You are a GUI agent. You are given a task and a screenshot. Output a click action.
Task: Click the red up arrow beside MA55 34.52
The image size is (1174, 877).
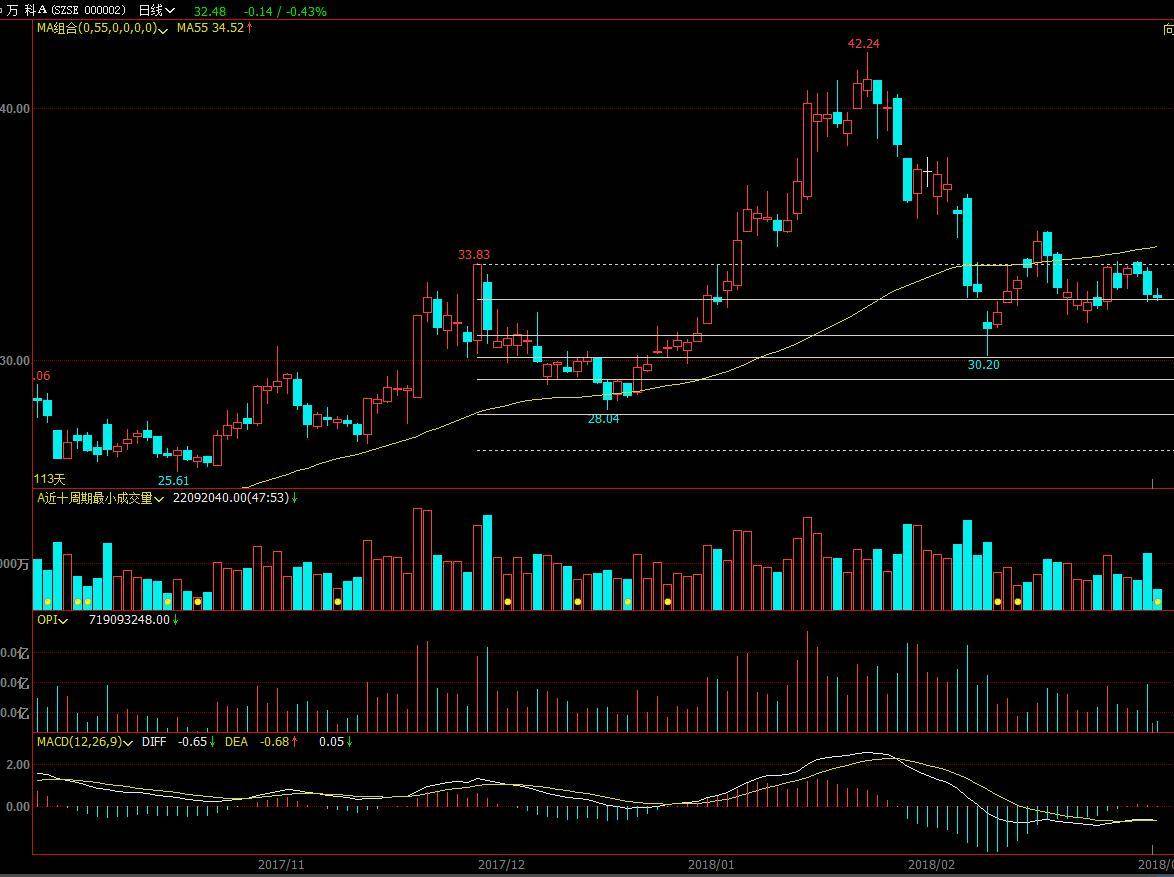click(x=249, y=28)
